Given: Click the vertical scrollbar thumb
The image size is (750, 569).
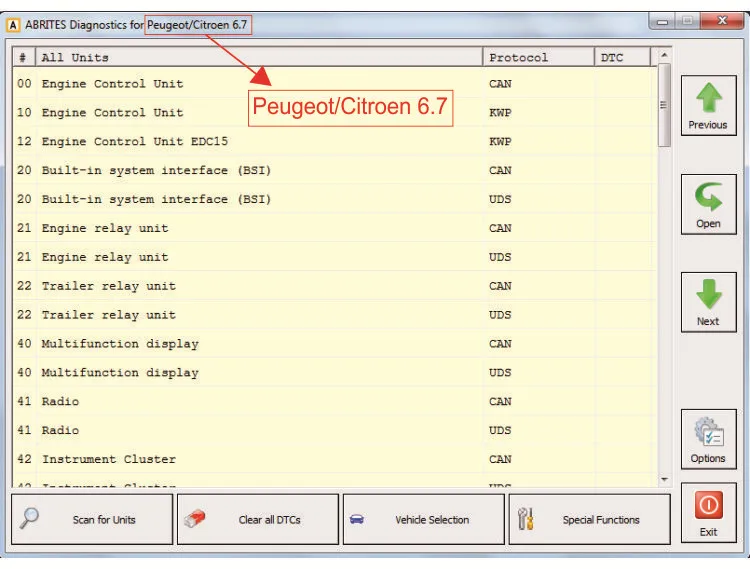Looking at the screenshot, I should pyautogui.click(x=664, y=105).
